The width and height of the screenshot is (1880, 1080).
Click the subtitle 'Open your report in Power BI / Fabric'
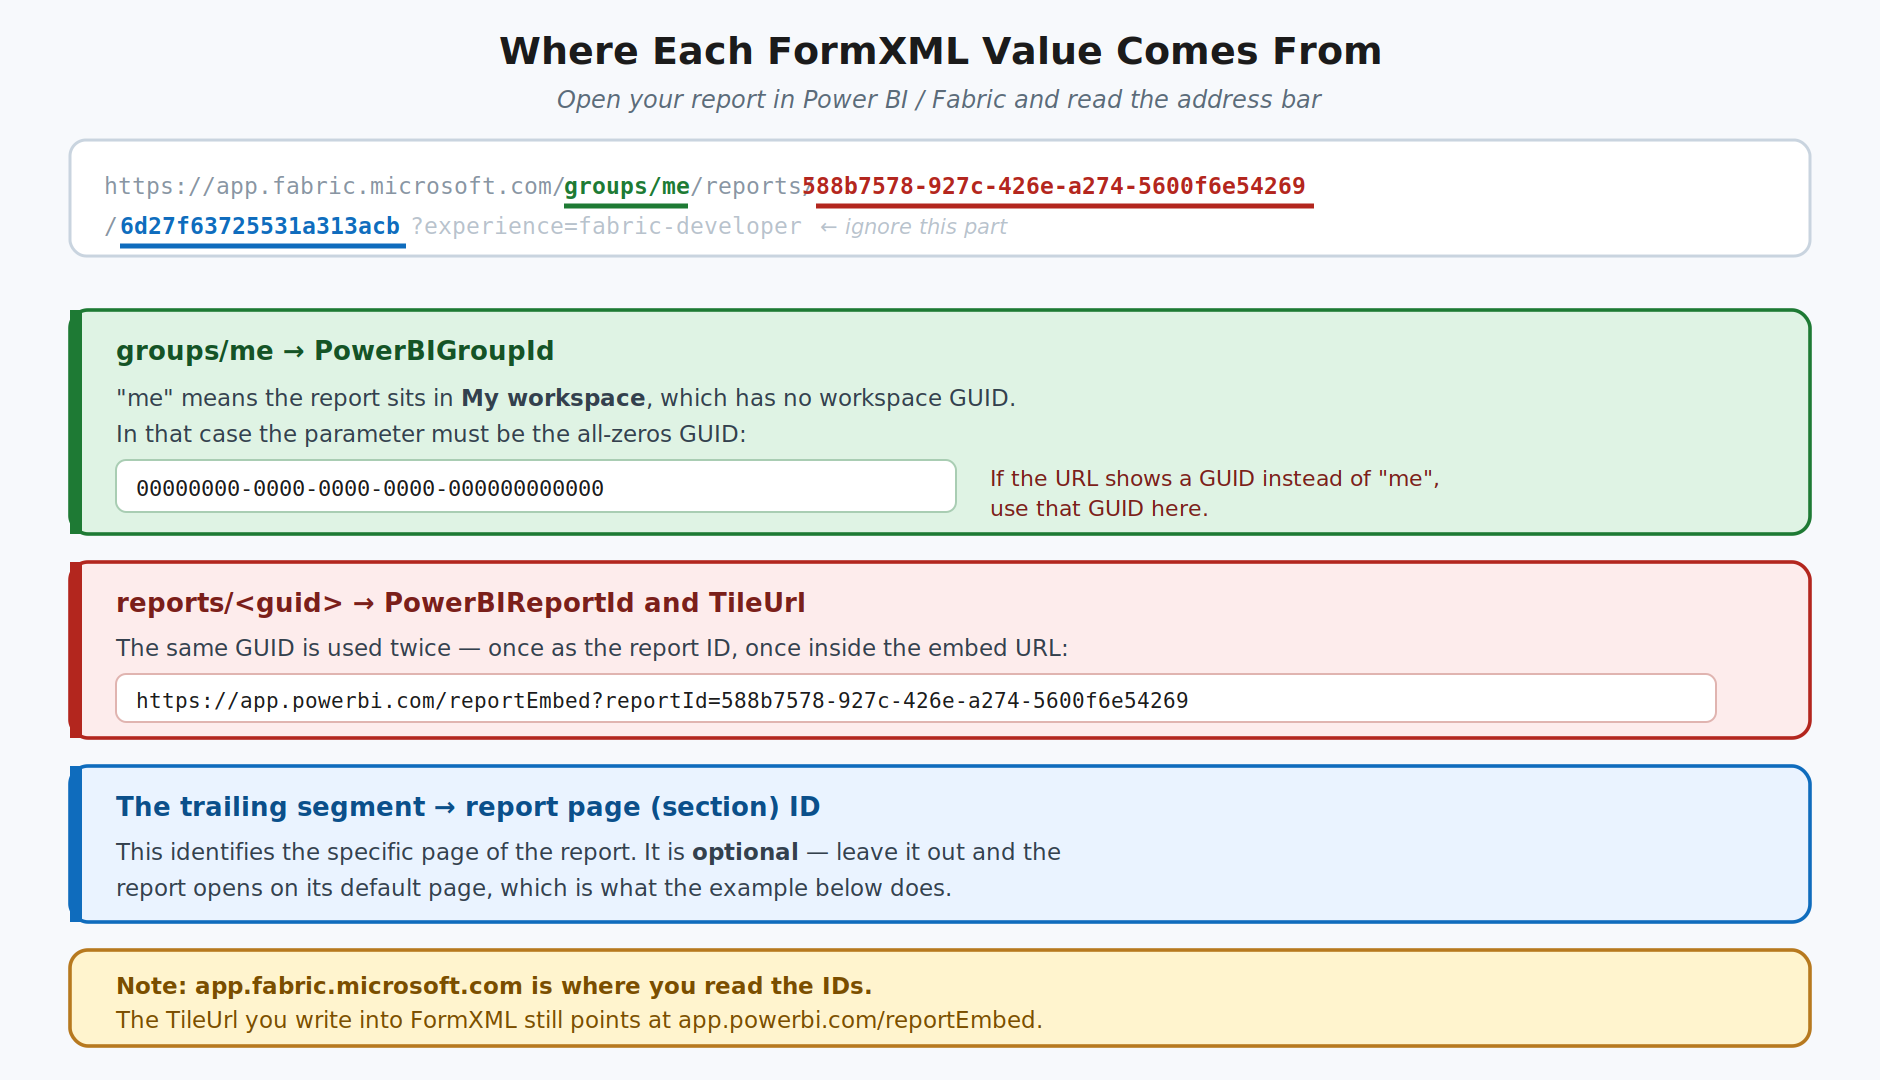[x=939, y=99]
